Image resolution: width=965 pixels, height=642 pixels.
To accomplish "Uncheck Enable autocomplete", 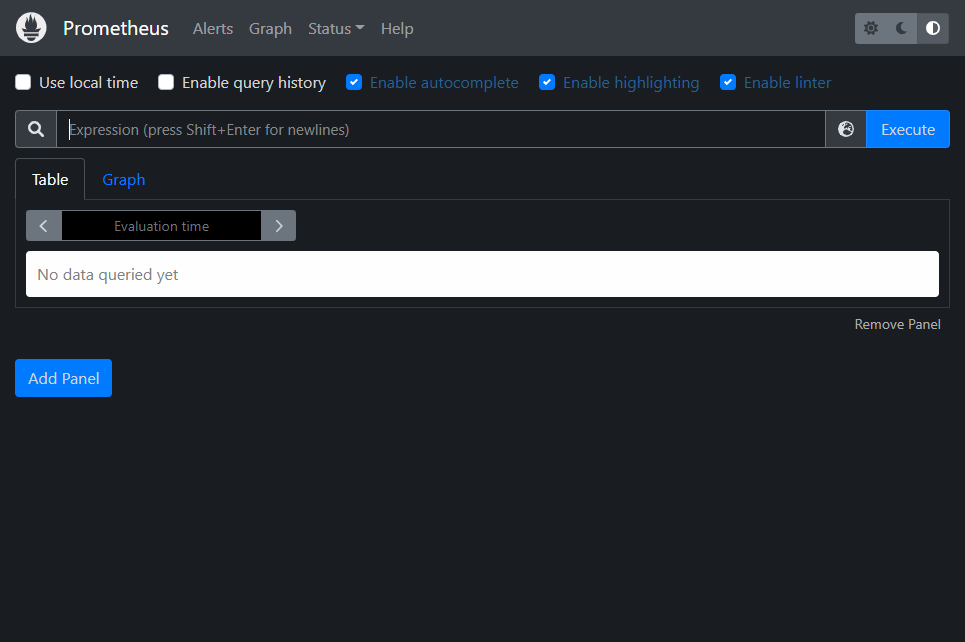I will pos(354,82).
